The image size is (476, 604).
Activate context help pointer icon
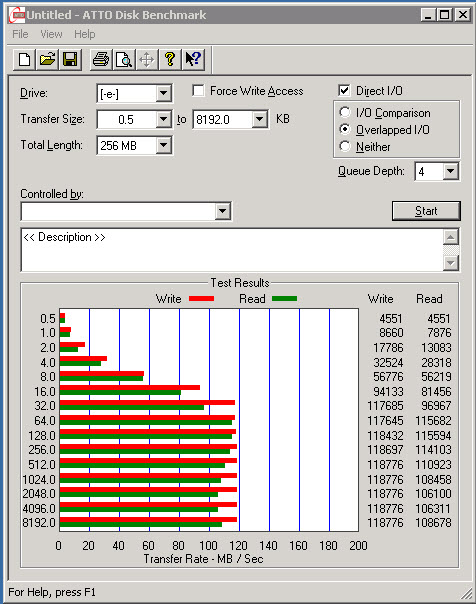click(193, 60)
